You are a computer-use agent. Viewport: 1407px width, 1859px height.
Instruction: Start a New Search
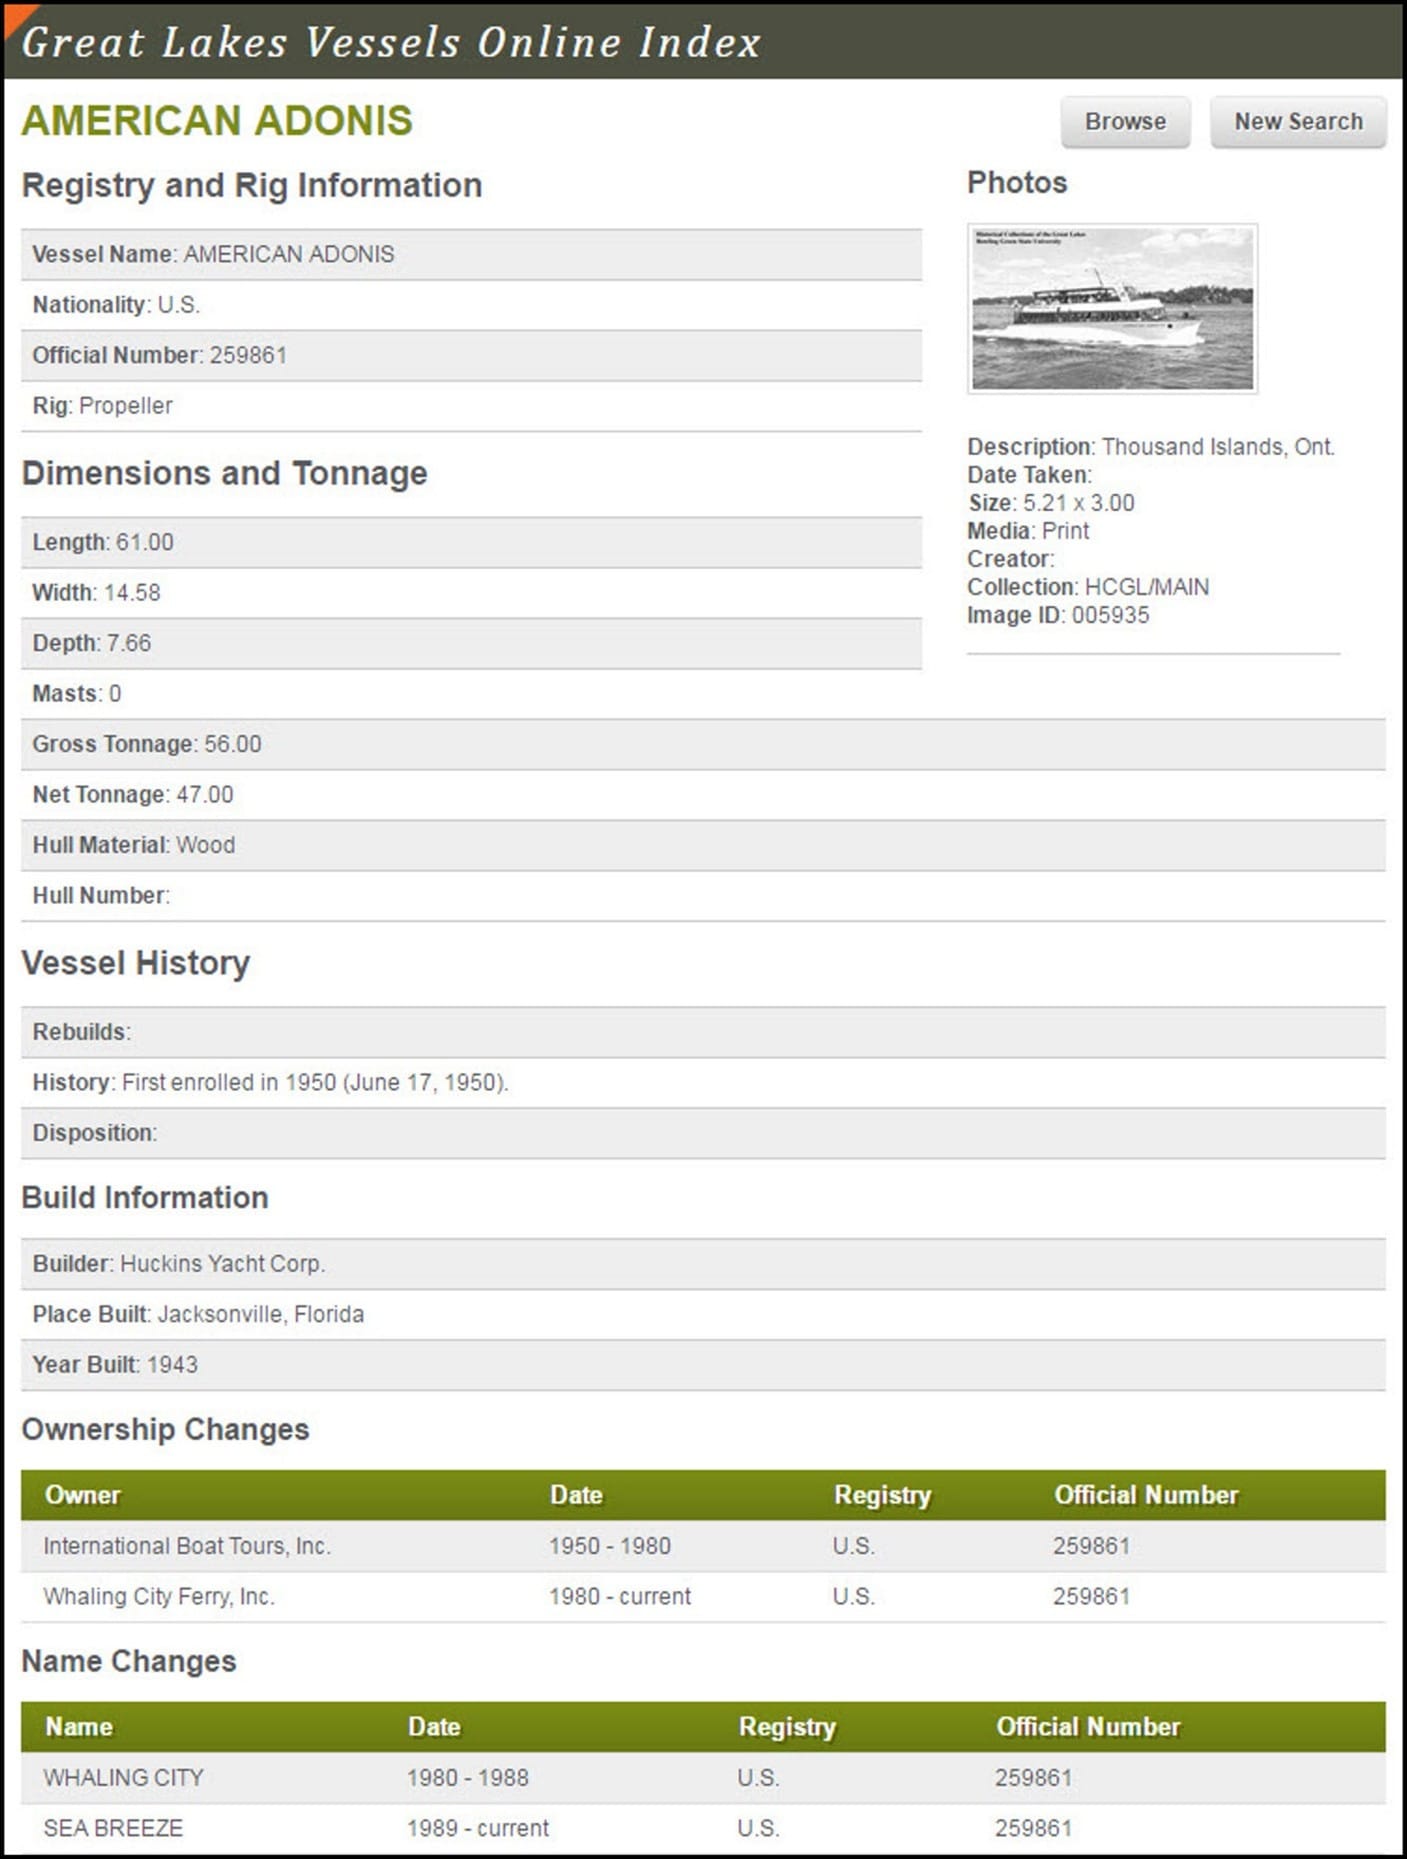(x=1297, y=122)
